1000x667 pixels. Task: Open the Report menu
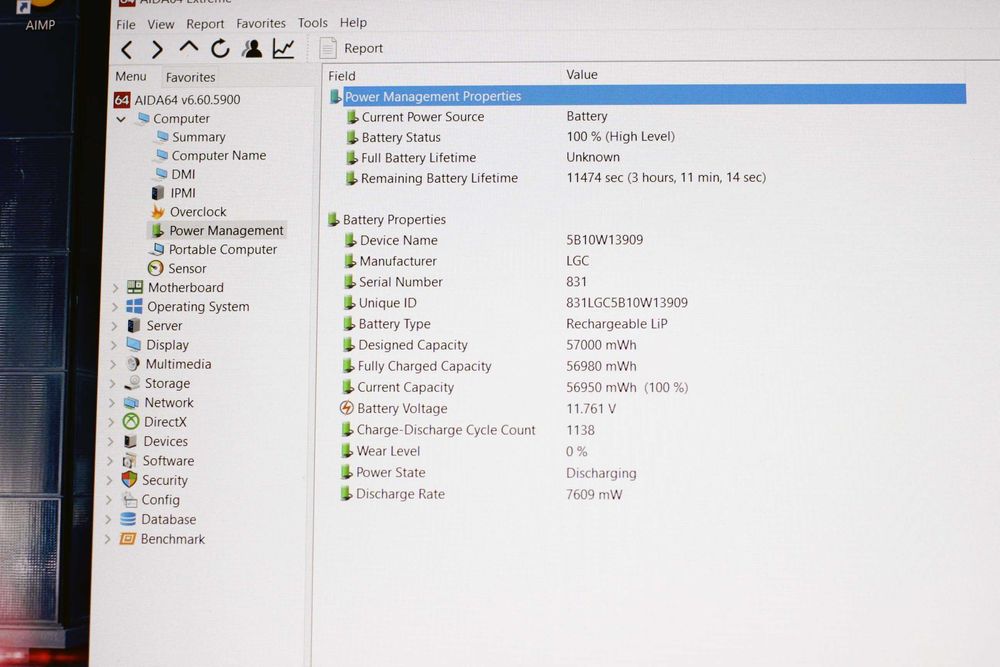(205, 24)
